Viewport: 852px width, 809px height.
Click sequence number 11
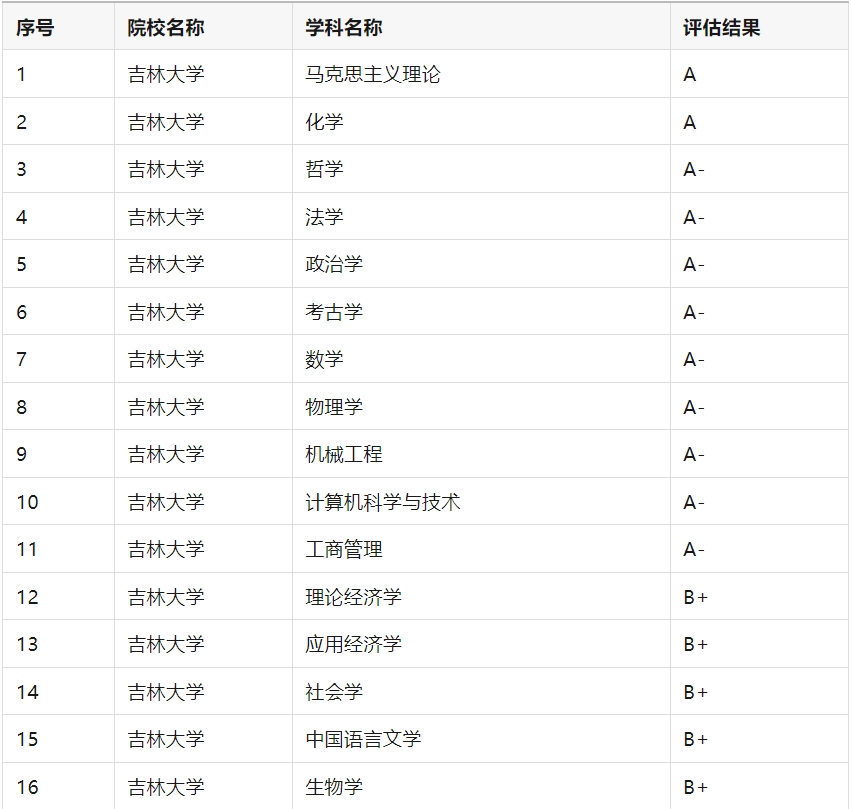(x=27, y=550)
